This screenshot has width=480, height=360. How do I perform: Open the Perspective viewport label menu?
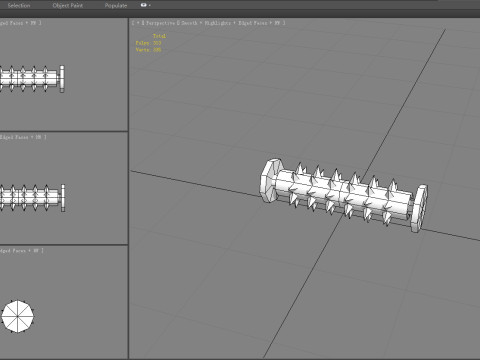point(160,23)
